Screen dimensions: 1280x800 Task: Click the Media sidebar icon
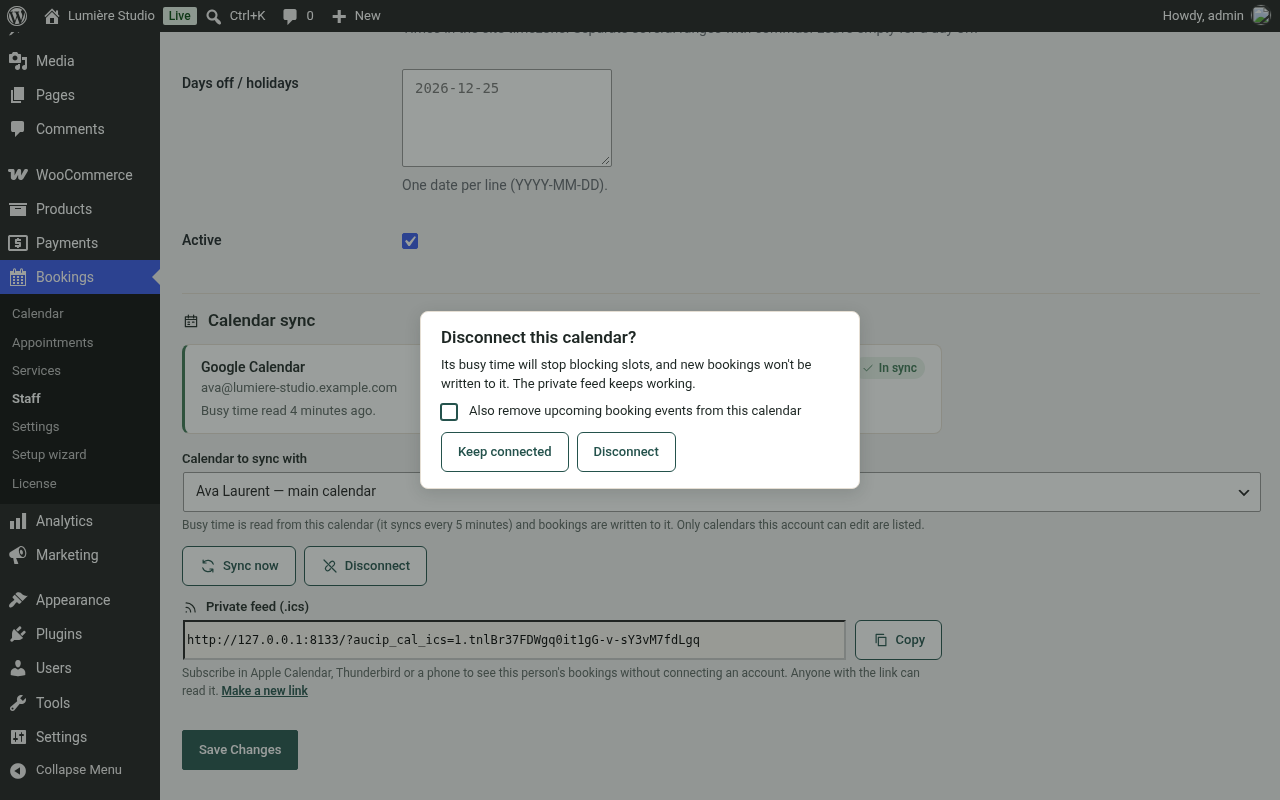pyautogui.click(x=18, y=61)
